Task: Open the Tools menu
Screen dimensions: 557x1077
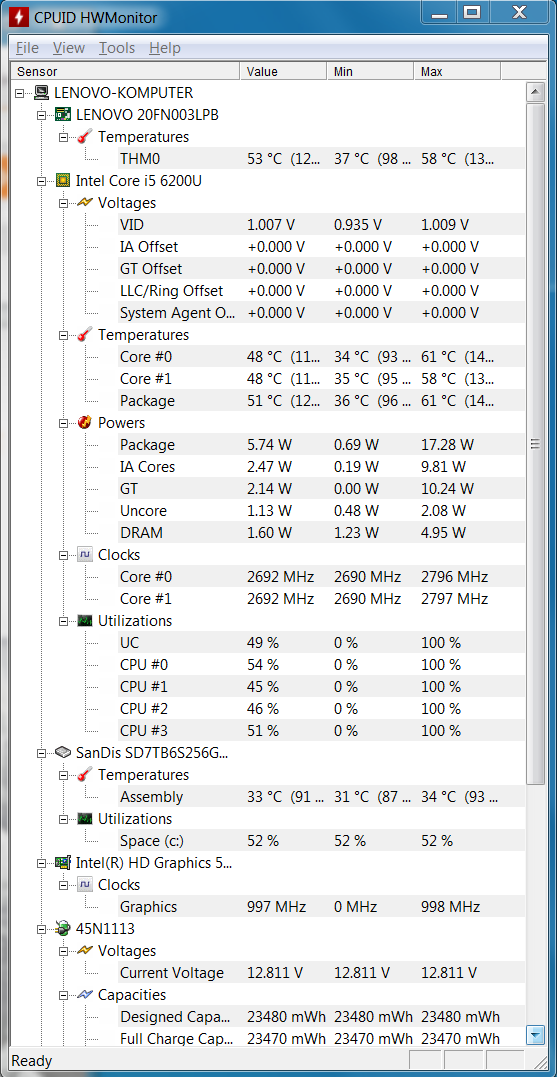Action: pos(117,48)
